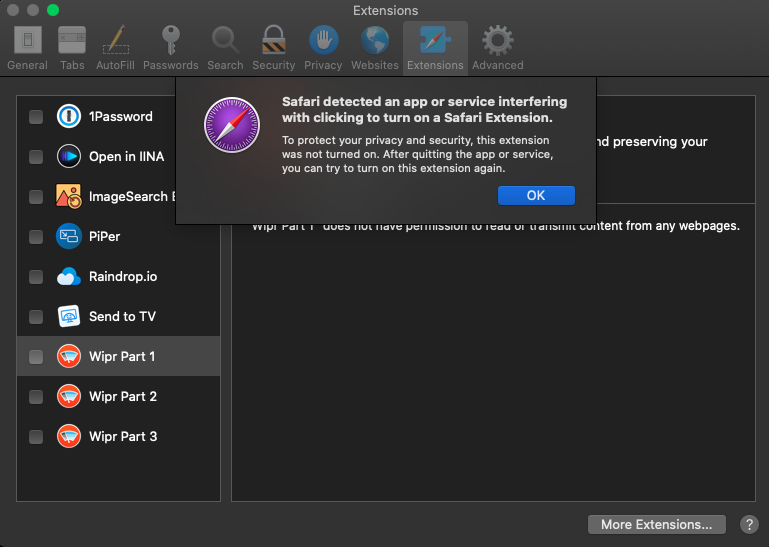Image resolution: width=769 pixels, height=547 pixels.
Task: Click the ImageSearch extension icon
Action: [x=69, y=196]
